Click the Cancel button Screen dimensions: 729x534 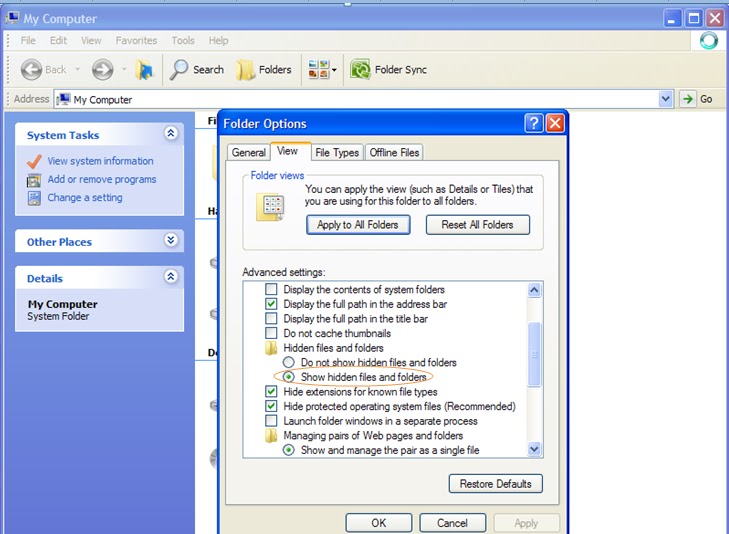click(452, 523)
